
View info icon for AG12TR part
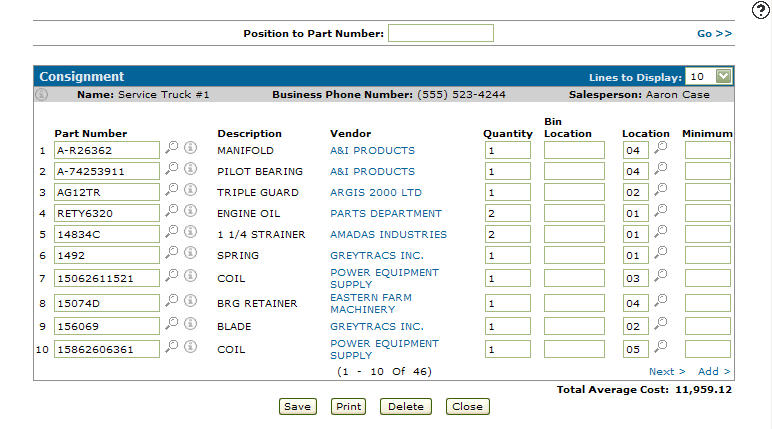click(x=191, y=190)
